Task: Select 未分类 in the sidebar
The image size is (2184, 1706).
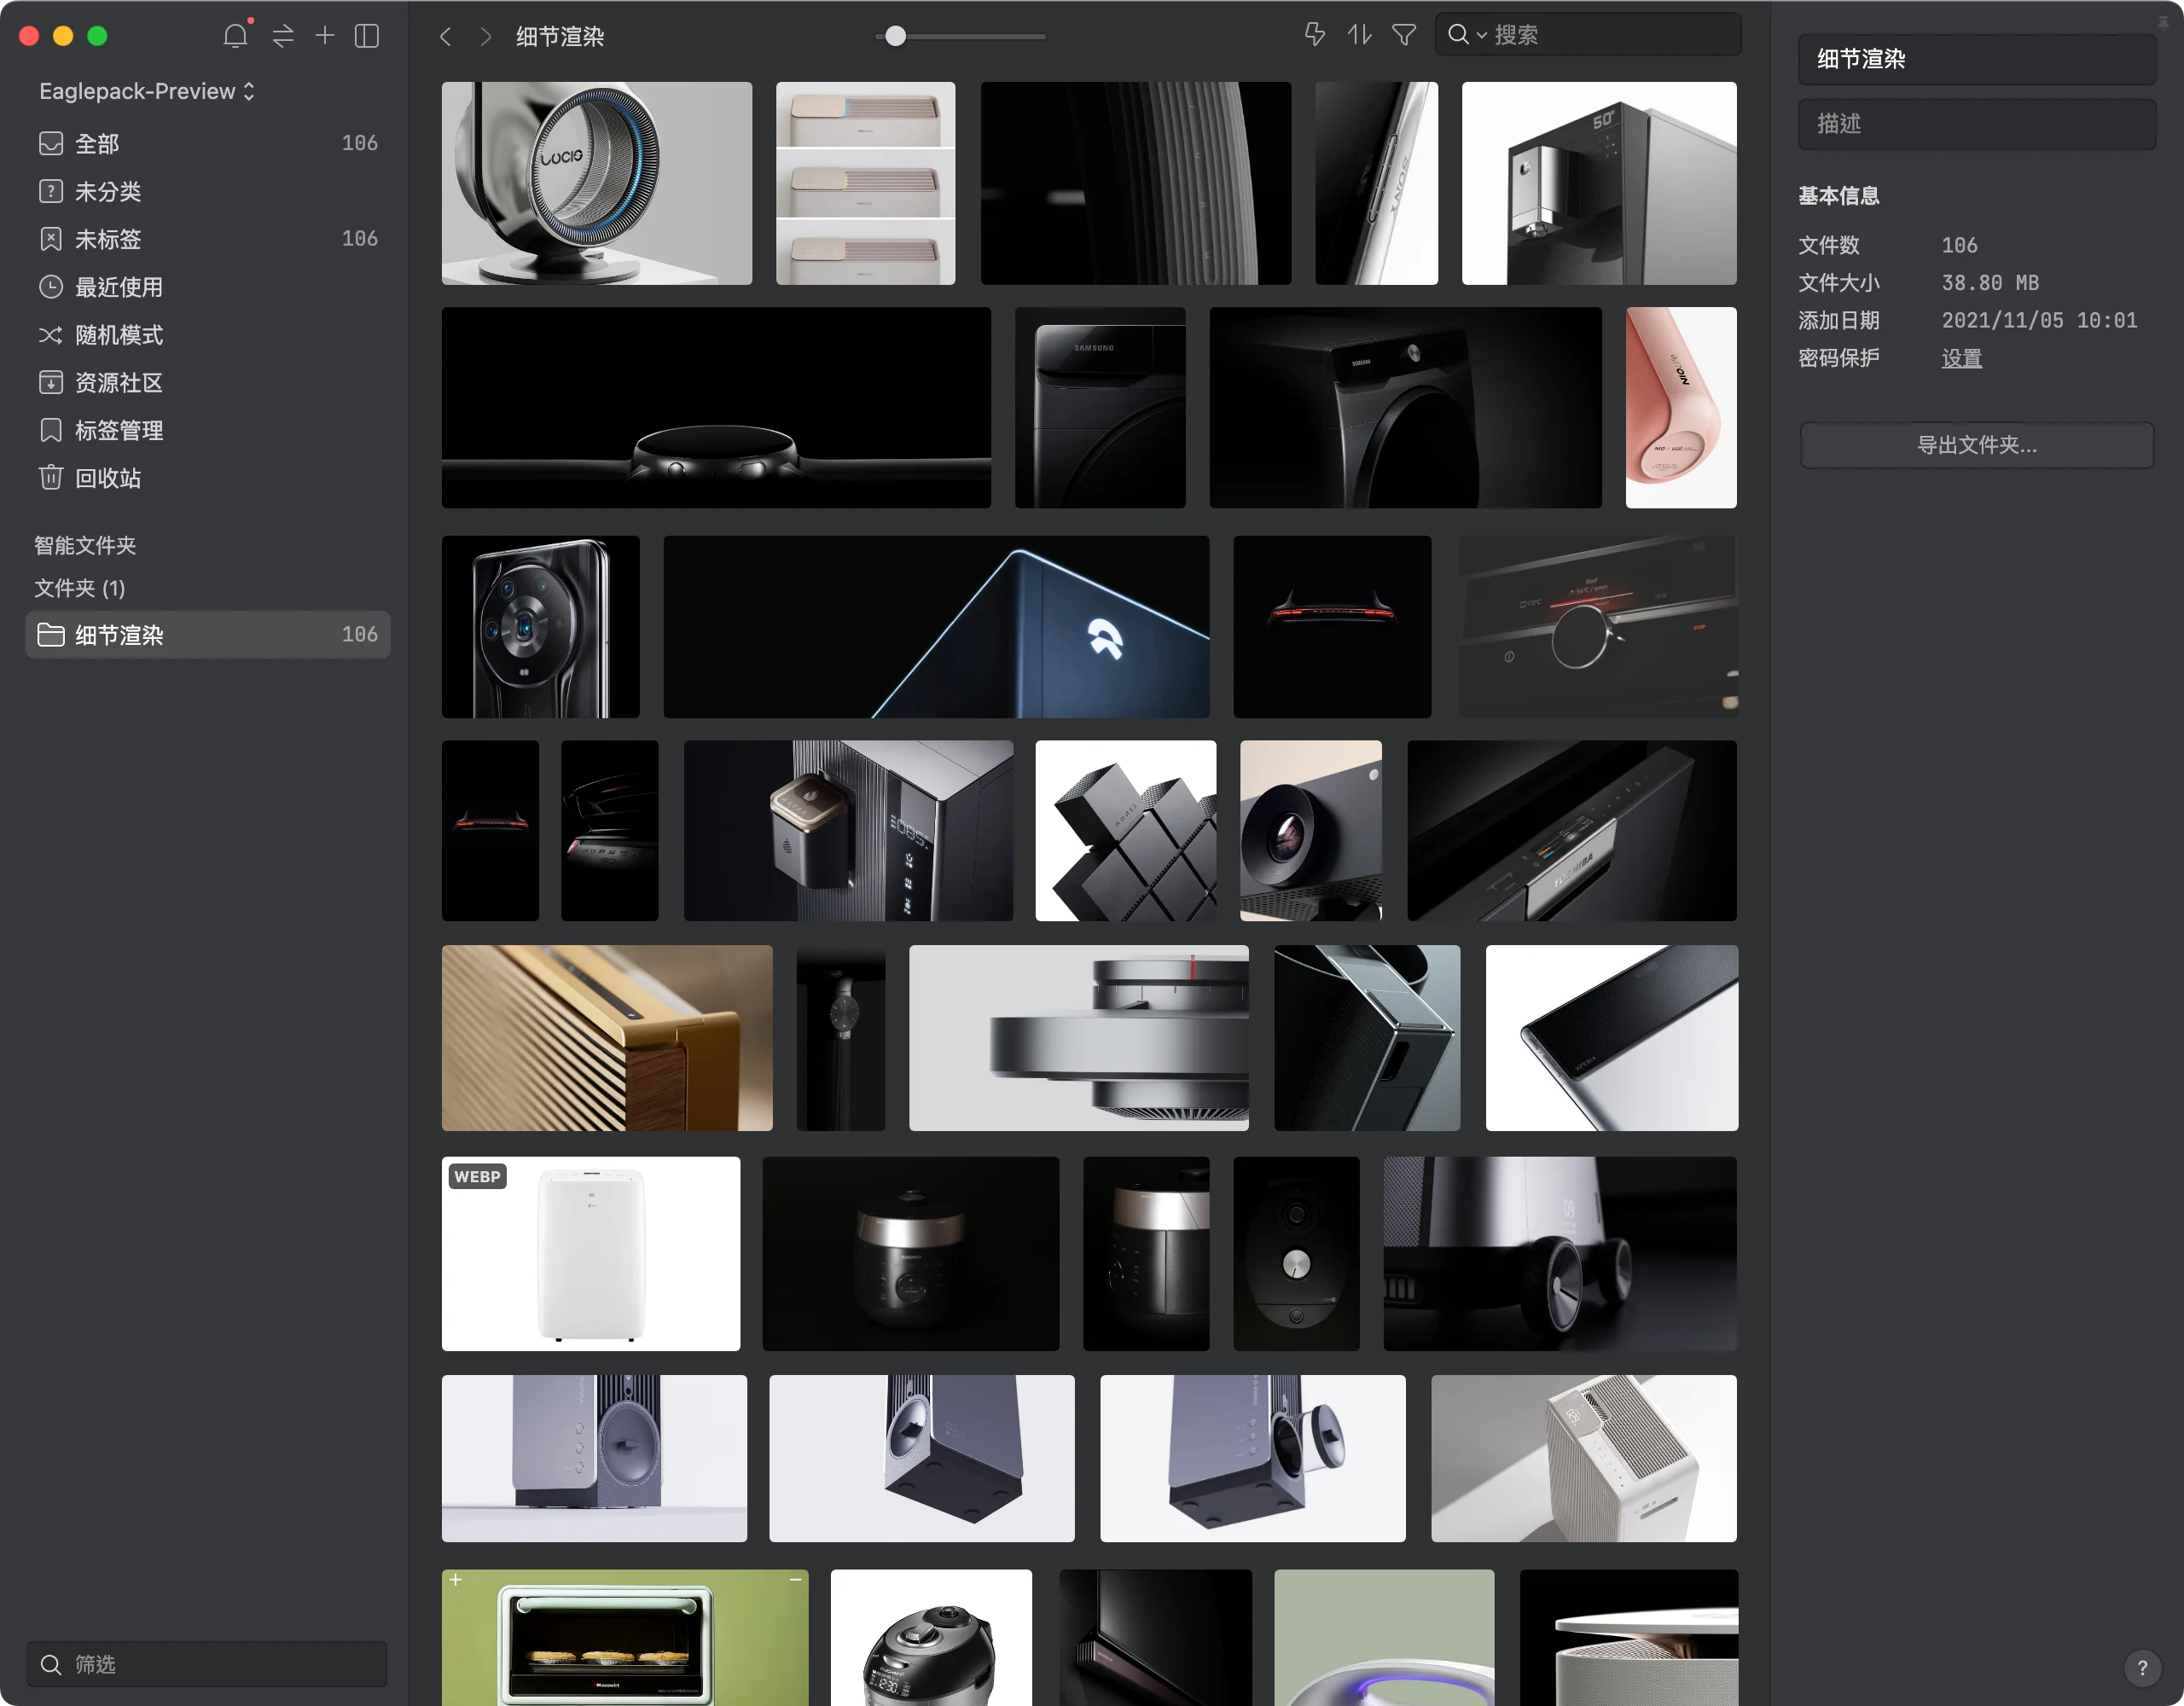Action: 208,191
